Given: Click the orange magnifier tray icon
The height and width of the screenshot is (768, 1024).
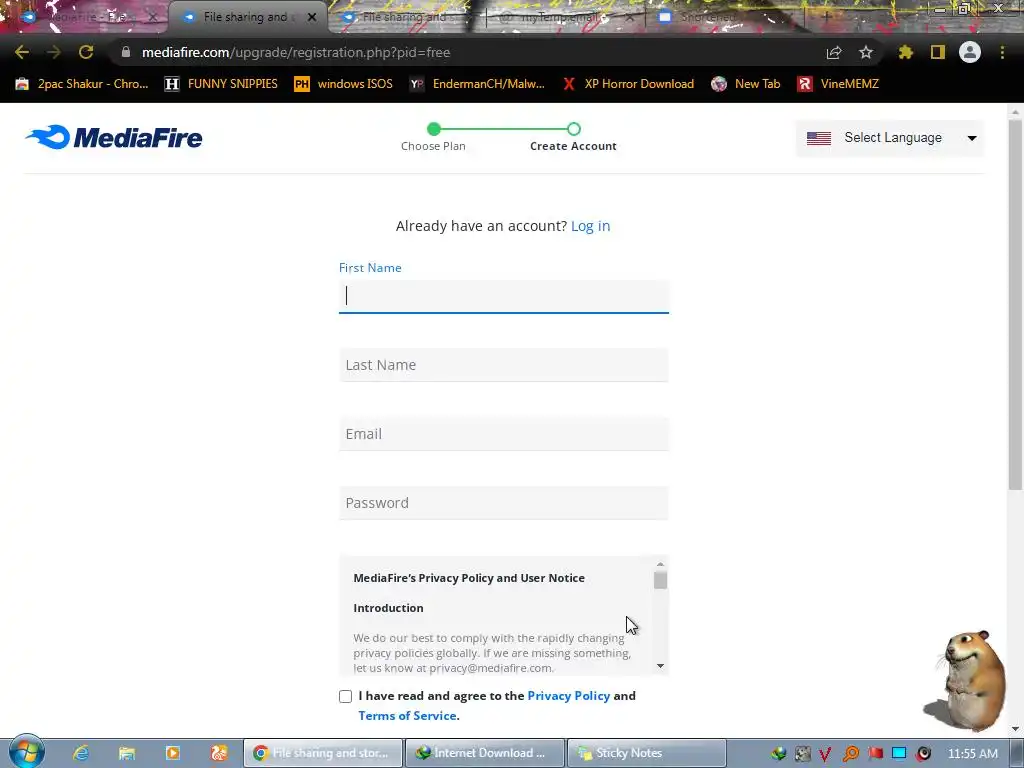Looking at the screenshot, I should (851, 754).
